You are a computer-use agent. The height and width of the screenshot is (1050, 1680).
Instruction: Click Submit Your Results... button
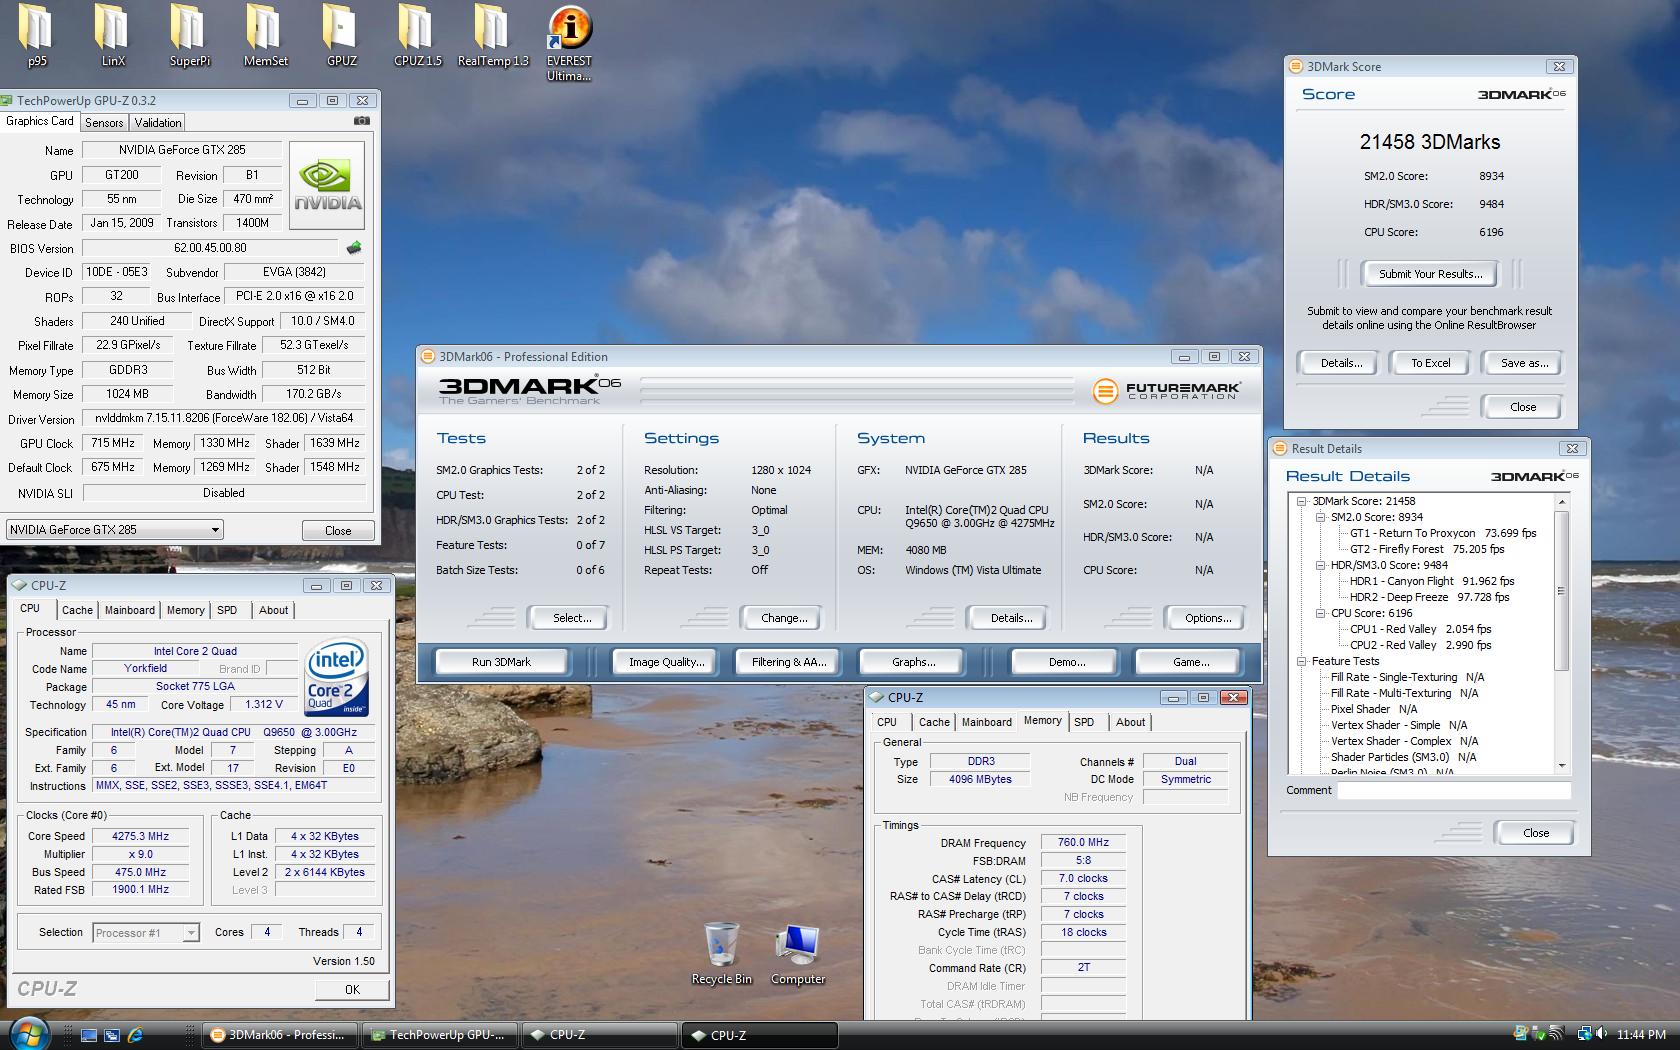1430,274
